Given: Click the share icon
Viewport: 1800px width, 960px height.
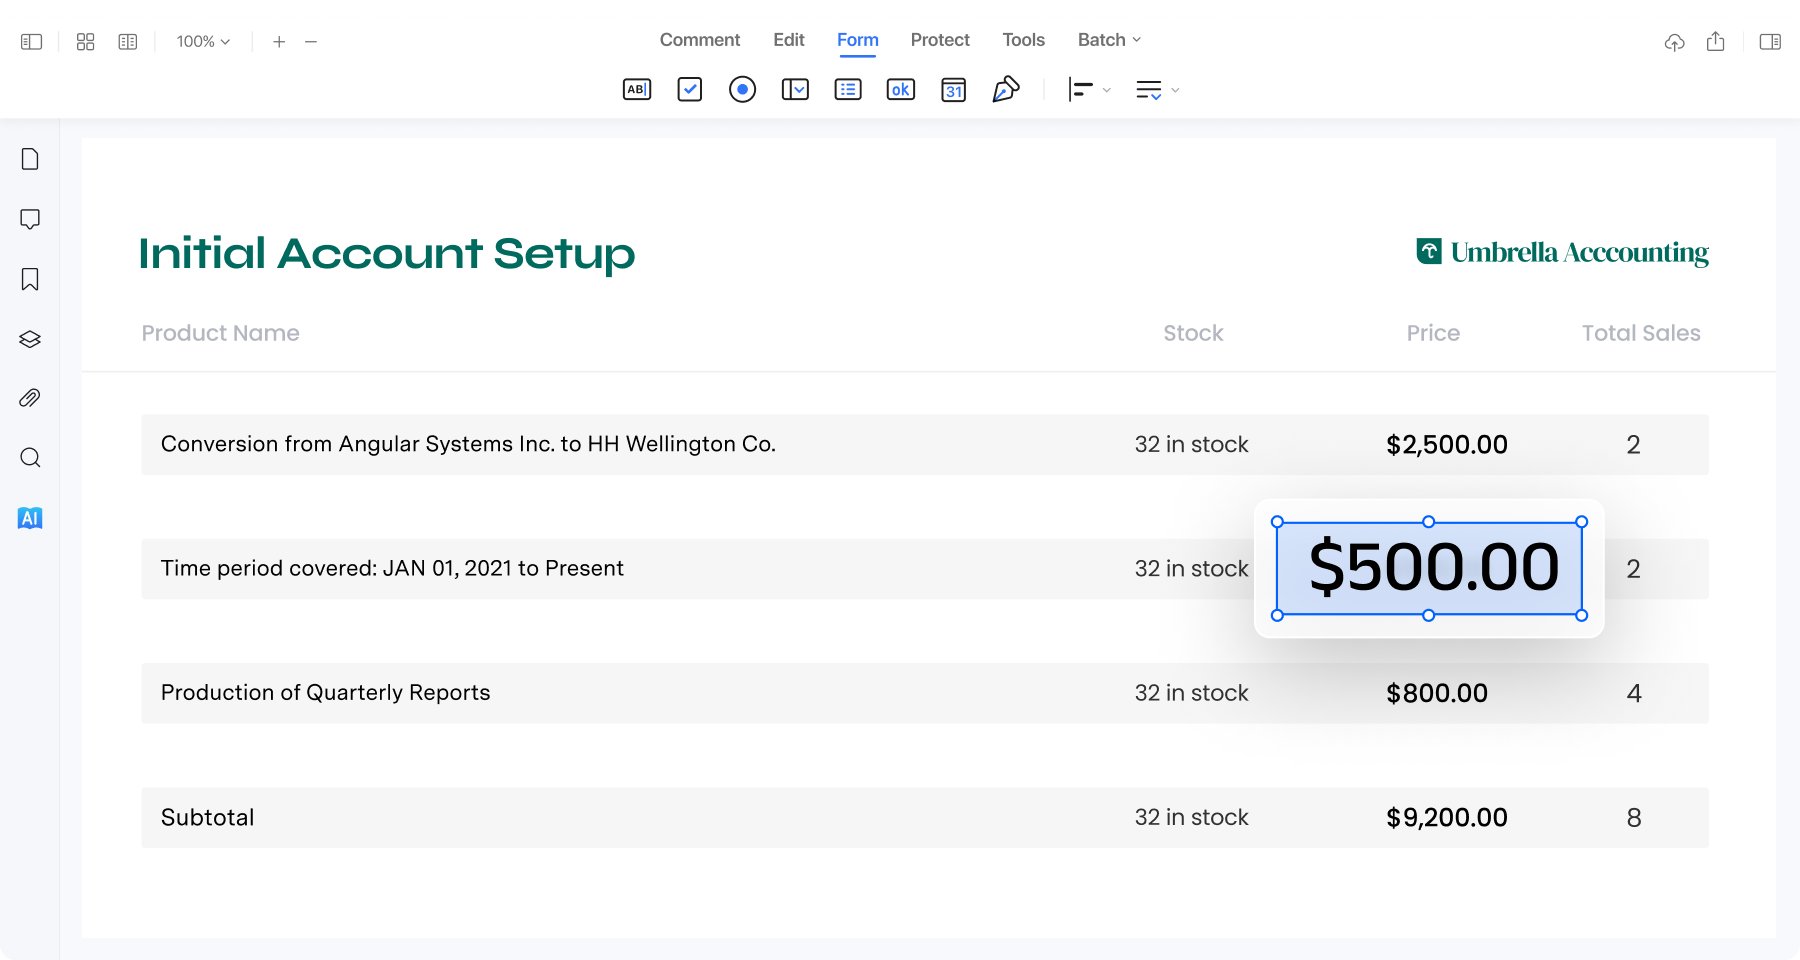Looking at the screenshot, I should point(1716,41).
